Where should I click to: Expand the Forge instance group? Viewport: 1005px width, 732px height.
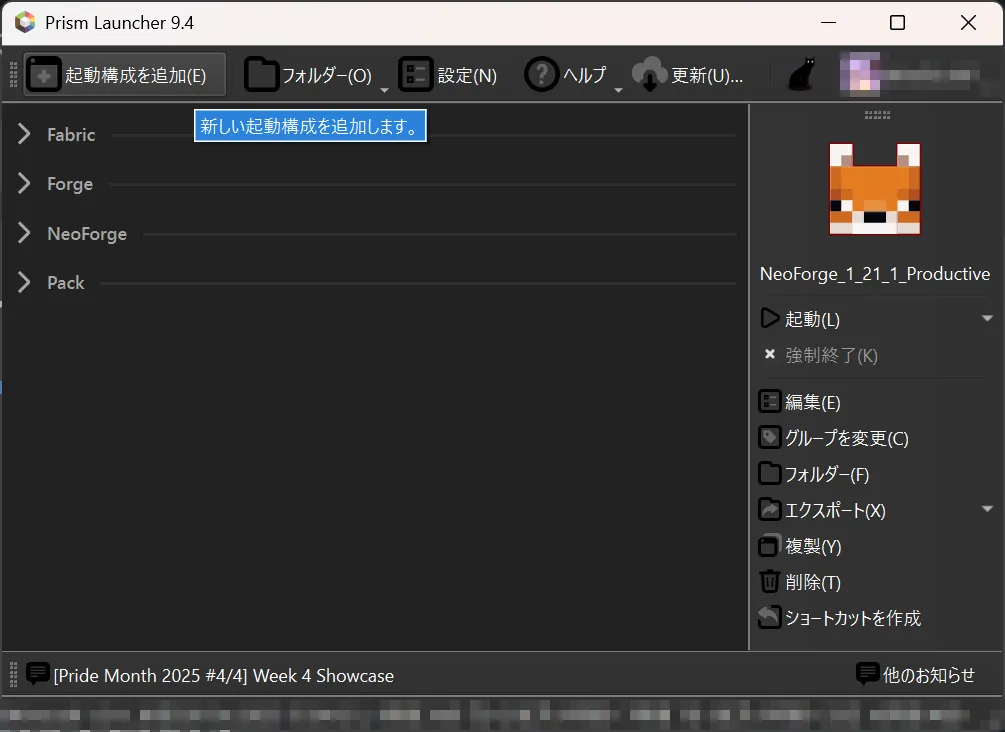[25, 184]
